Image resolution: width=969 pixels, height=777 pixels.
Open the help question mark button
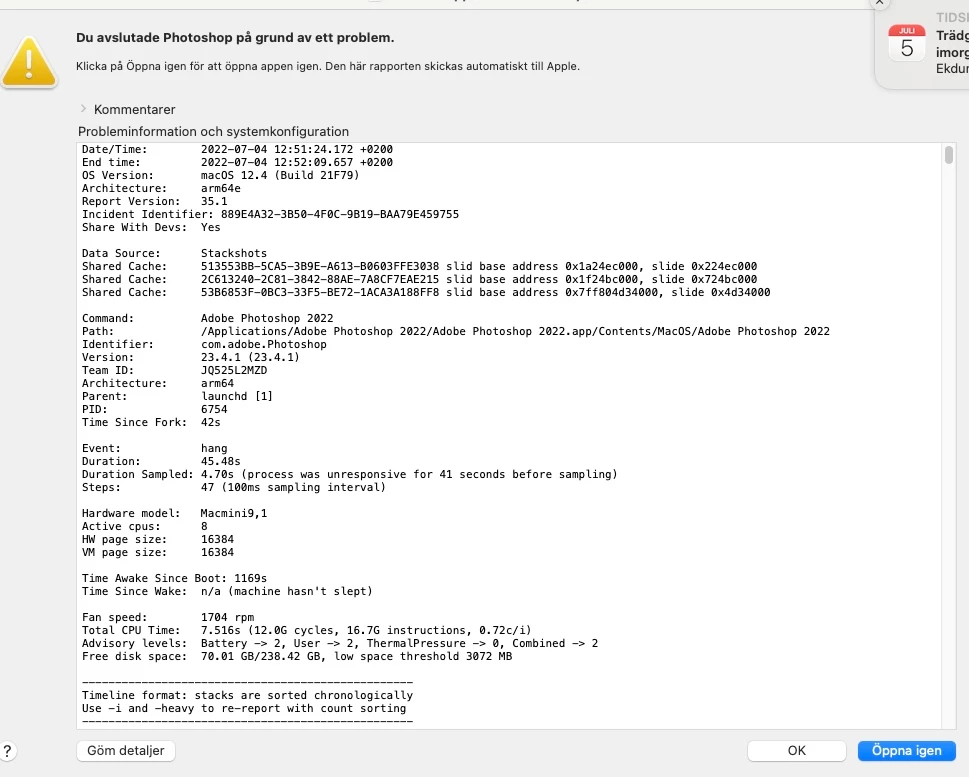tap(7, 751)
